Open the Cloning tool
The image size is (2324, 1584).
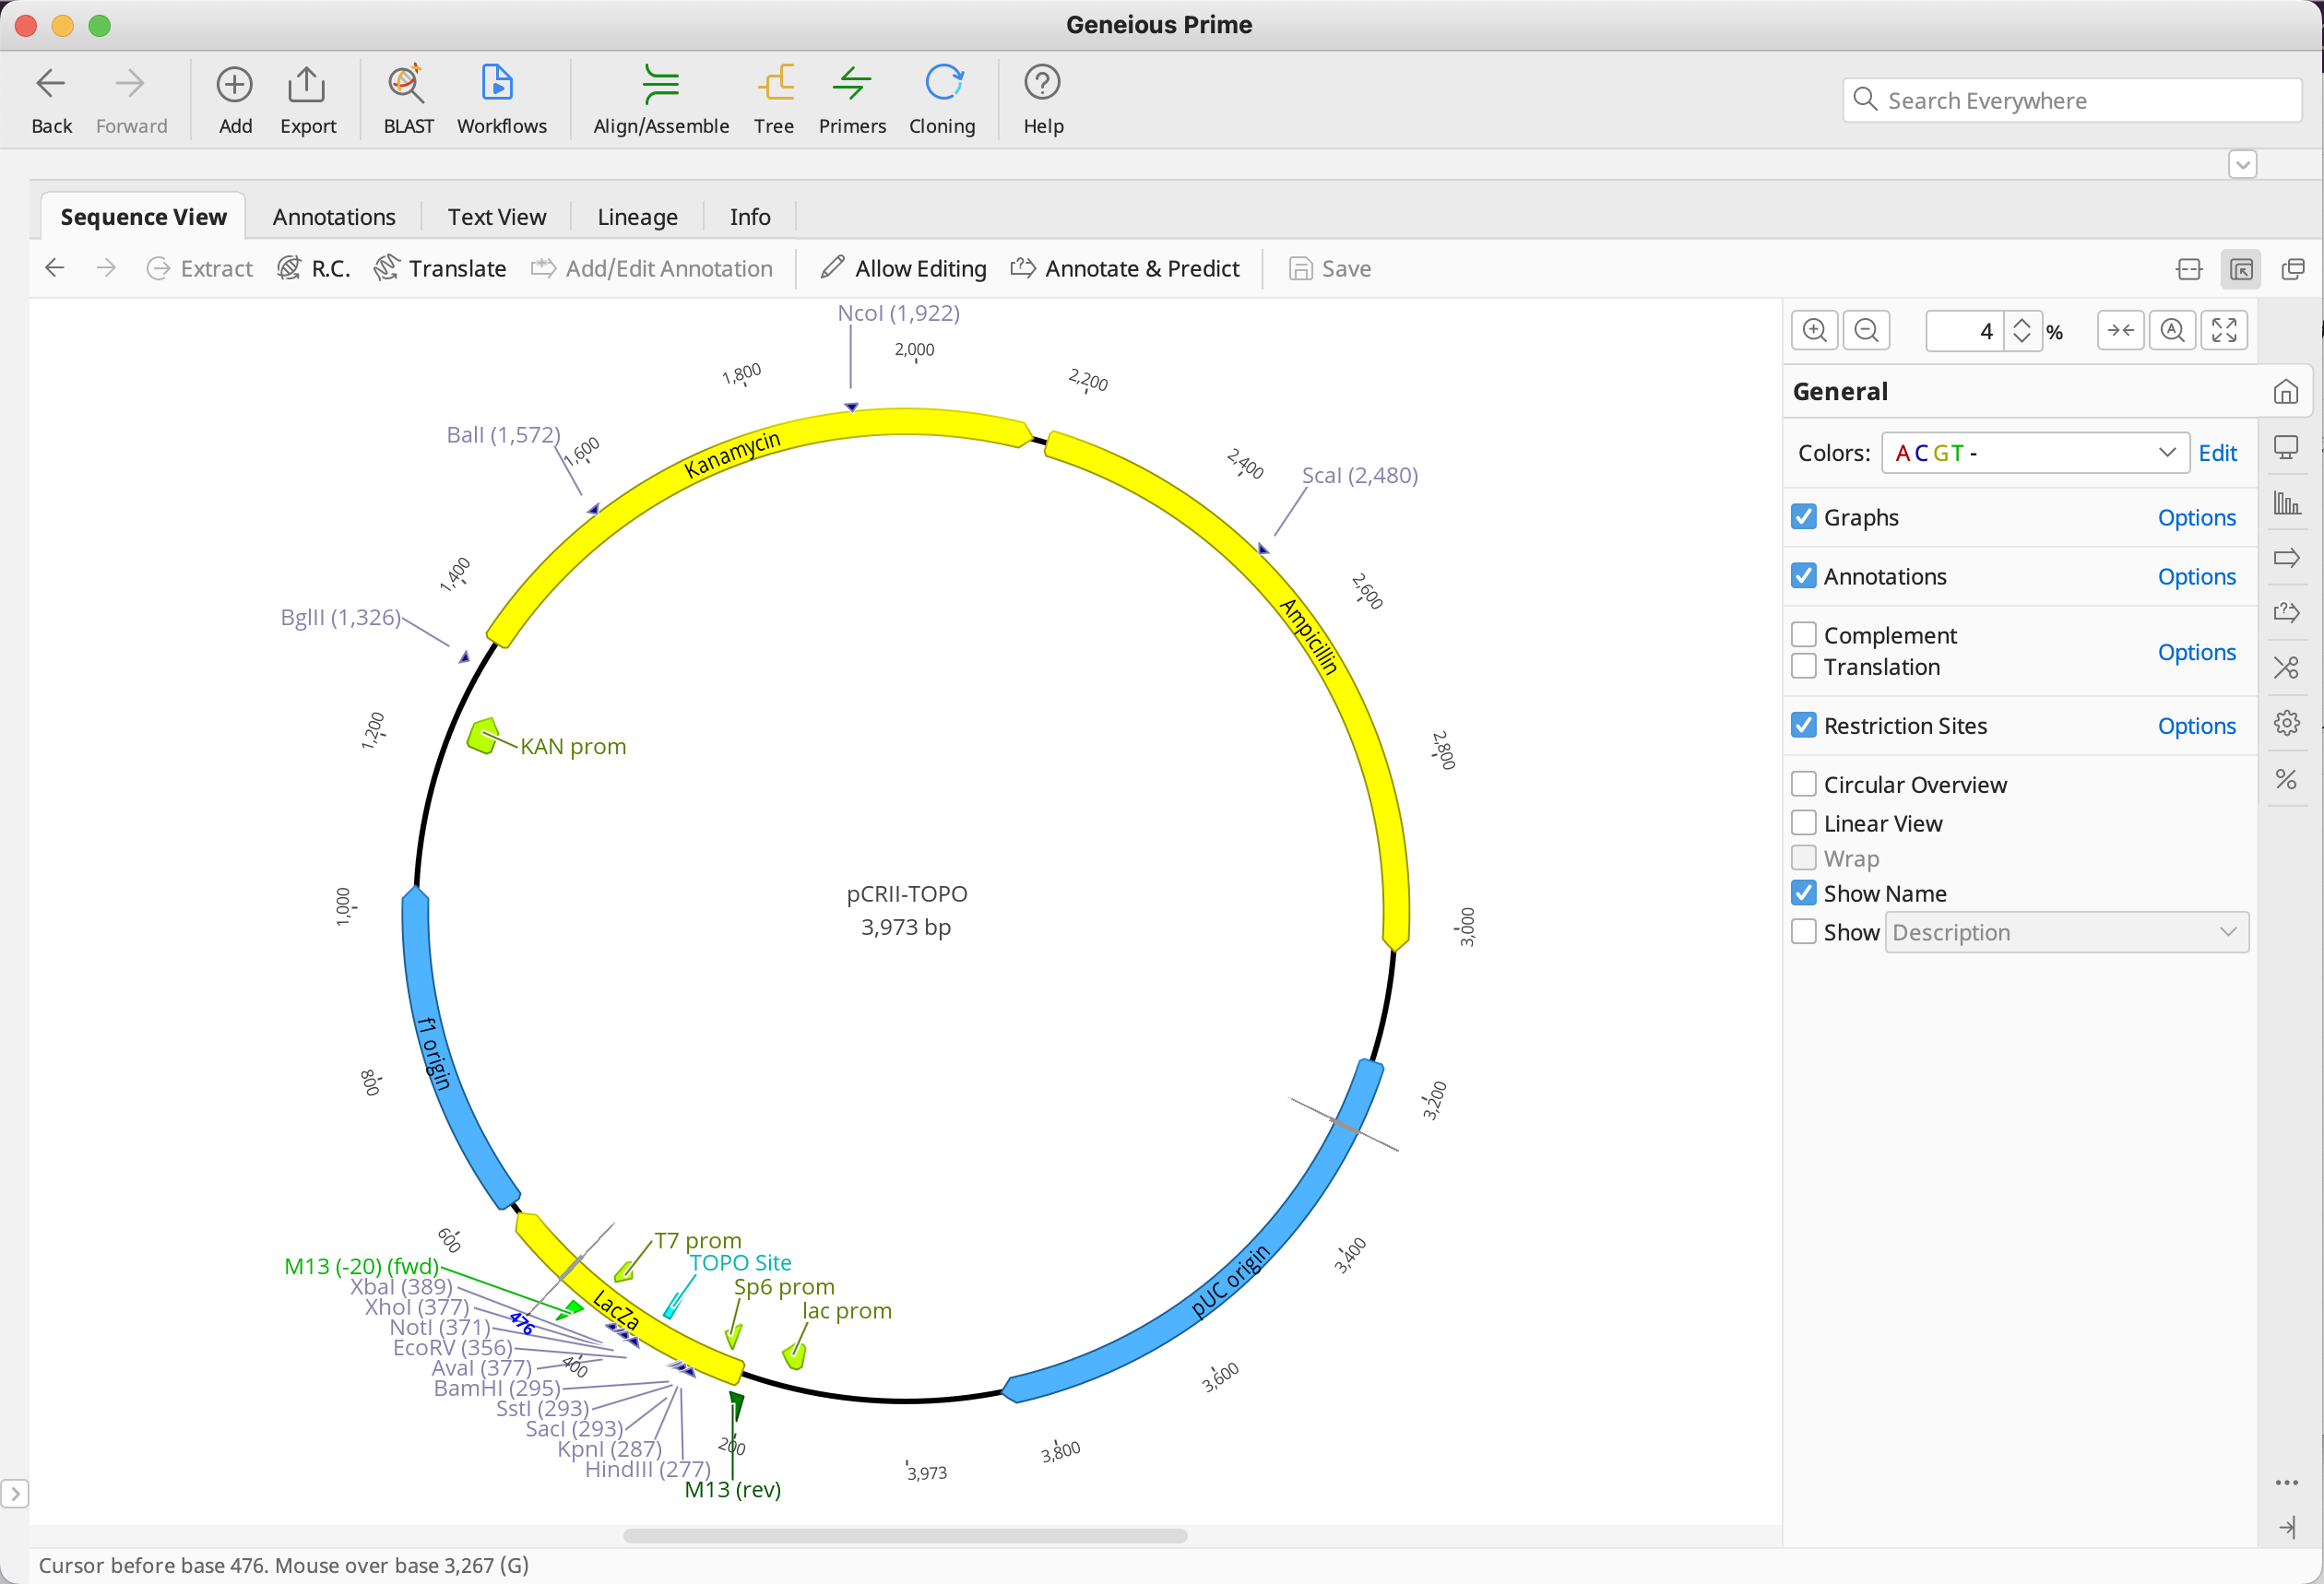[x=942, y=85]
